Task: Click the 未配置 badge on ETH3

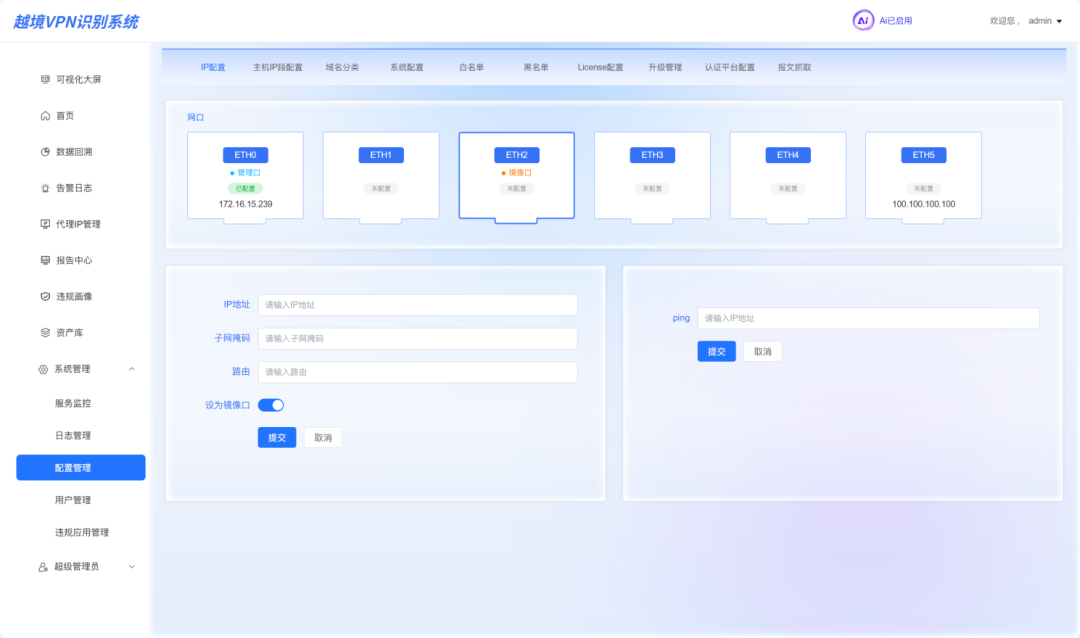Action: click(x=652, y=188)
